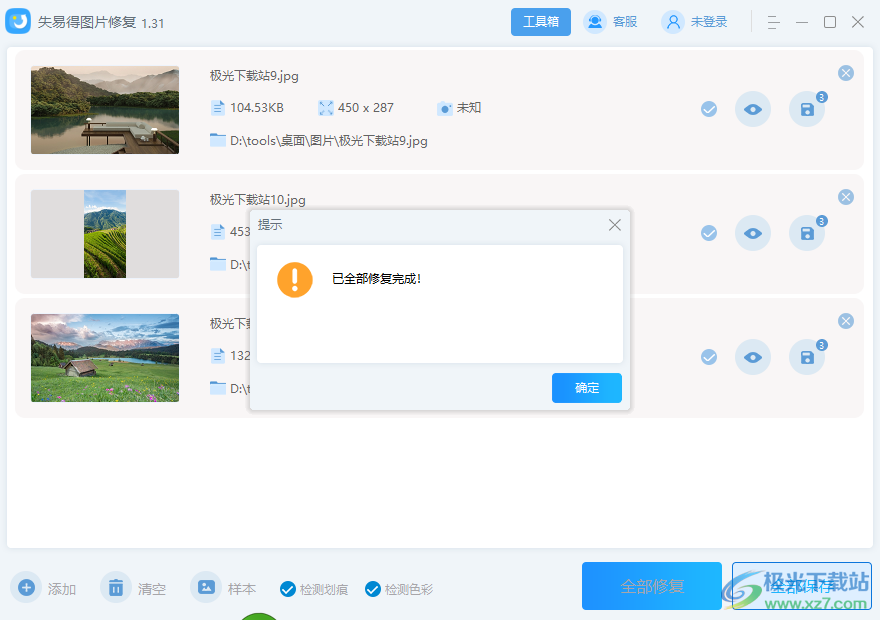
Task: Click the path D:\tools\桌面\图片\极光下载站9.jpg
Action: 329,141
